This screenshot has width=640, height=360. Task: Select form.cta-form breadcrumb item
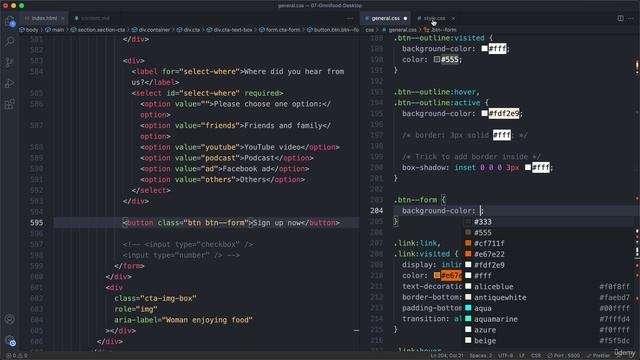coord(282,30)
